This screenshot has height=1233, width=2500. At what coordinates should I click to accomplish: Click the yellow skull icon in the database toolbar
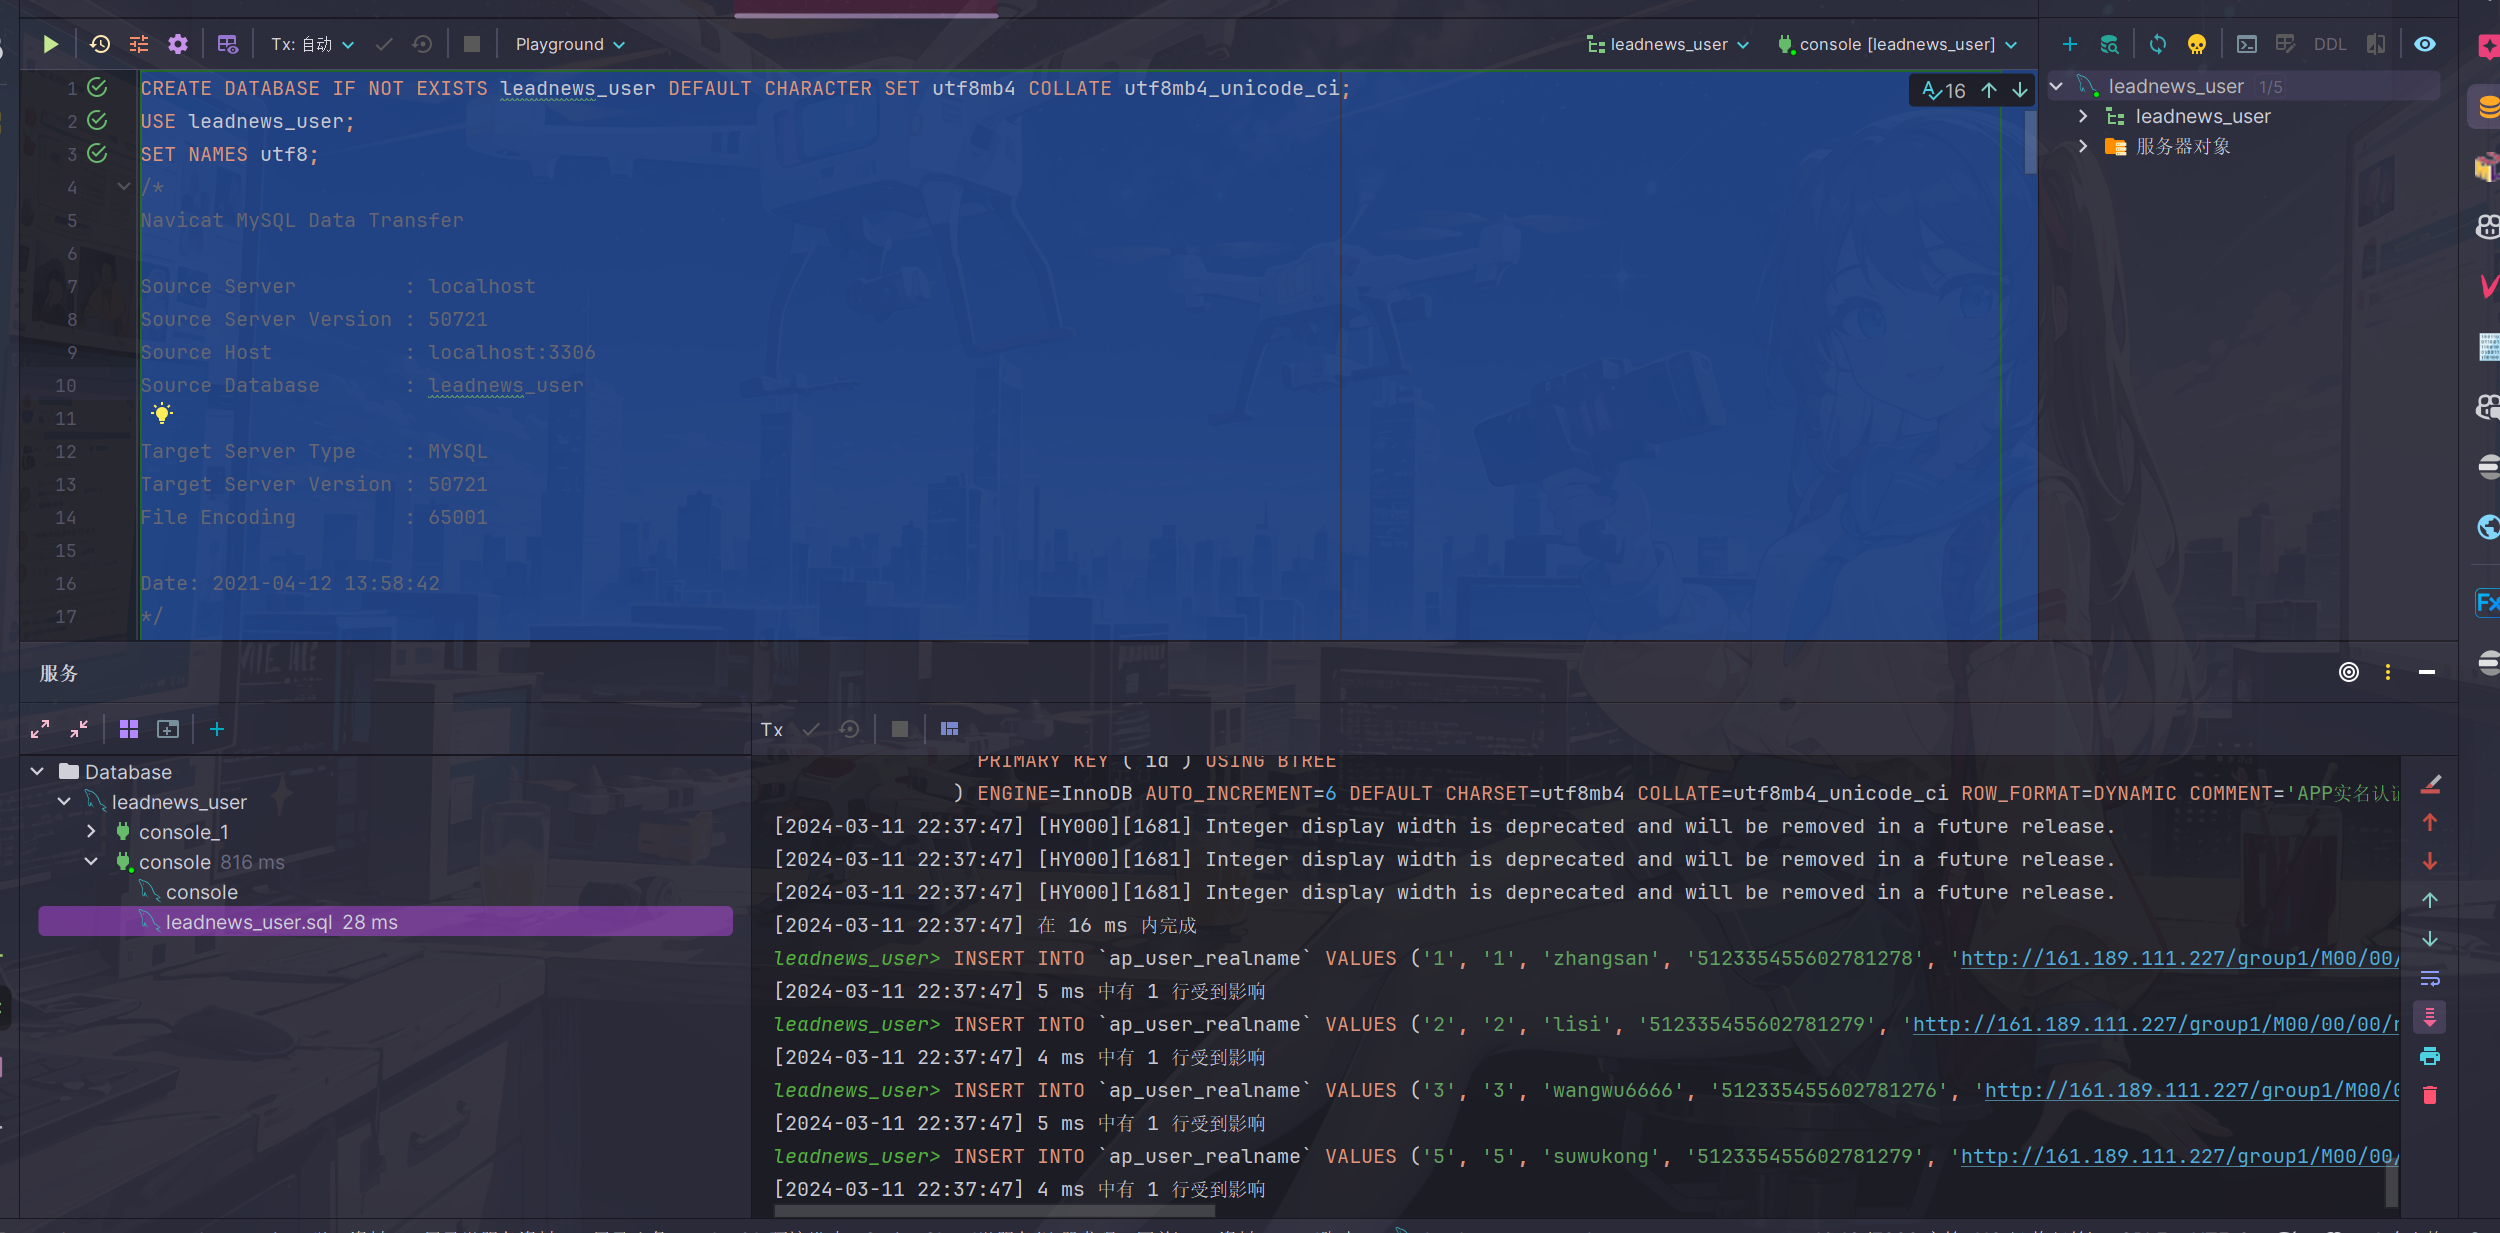click(x=2197, y=44)
